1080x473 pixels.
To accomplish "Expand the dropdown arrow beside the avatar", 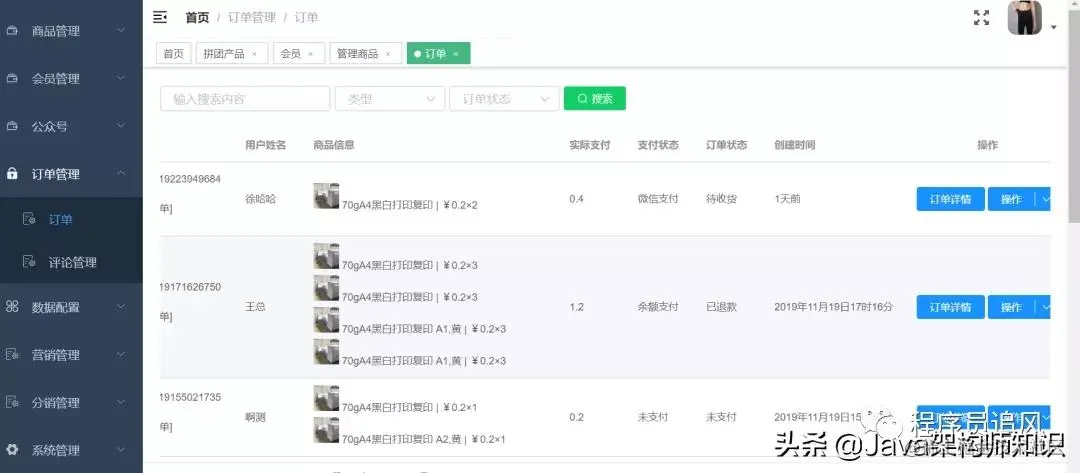I will pyautogui.click(x=1054, y=28).
